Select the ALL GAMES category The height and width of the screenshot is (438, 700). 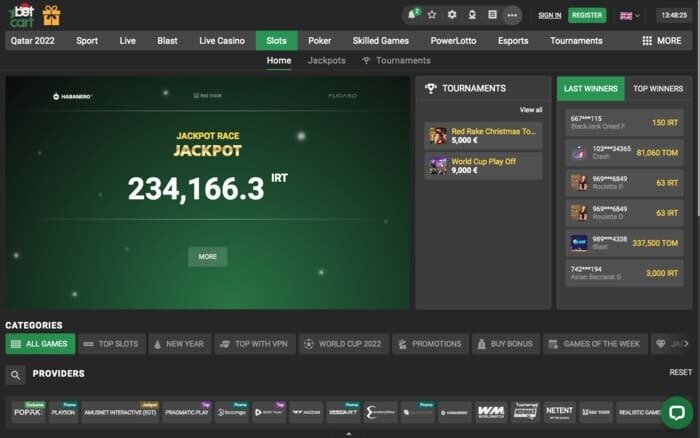click(40, 344)
